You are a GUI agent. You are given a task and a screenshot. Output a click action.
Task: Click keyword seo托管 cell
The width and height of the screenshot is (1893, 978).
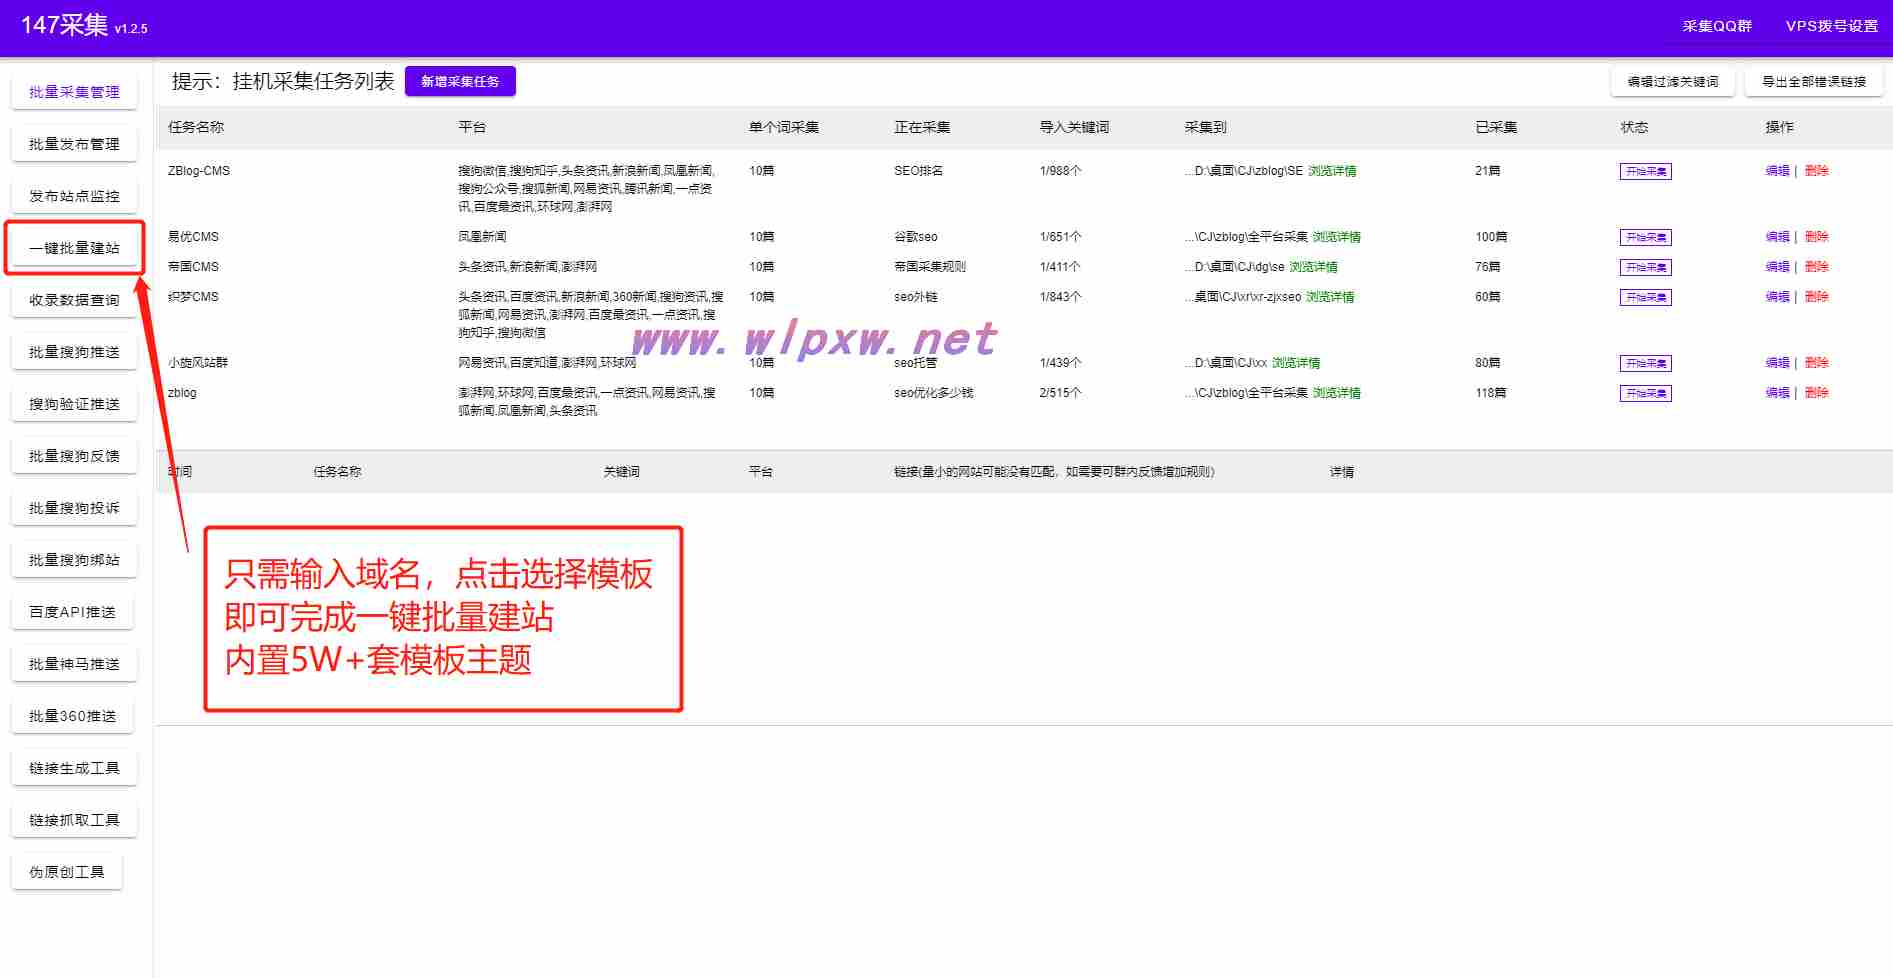(x=916, y=363)
